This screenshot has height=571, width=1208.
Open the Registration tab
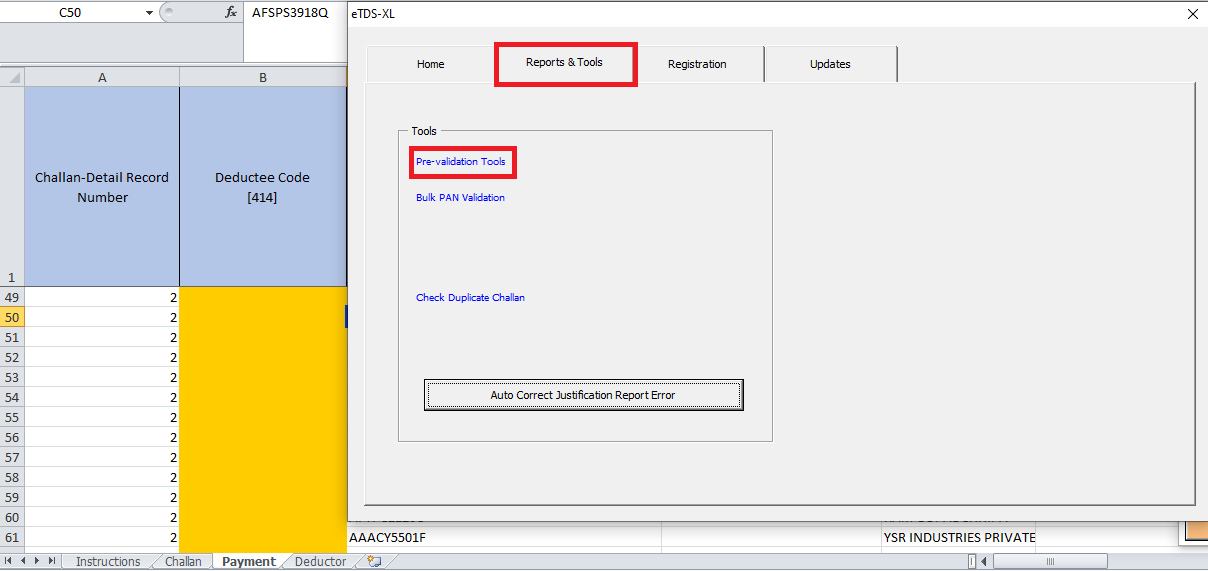[697, 64]
